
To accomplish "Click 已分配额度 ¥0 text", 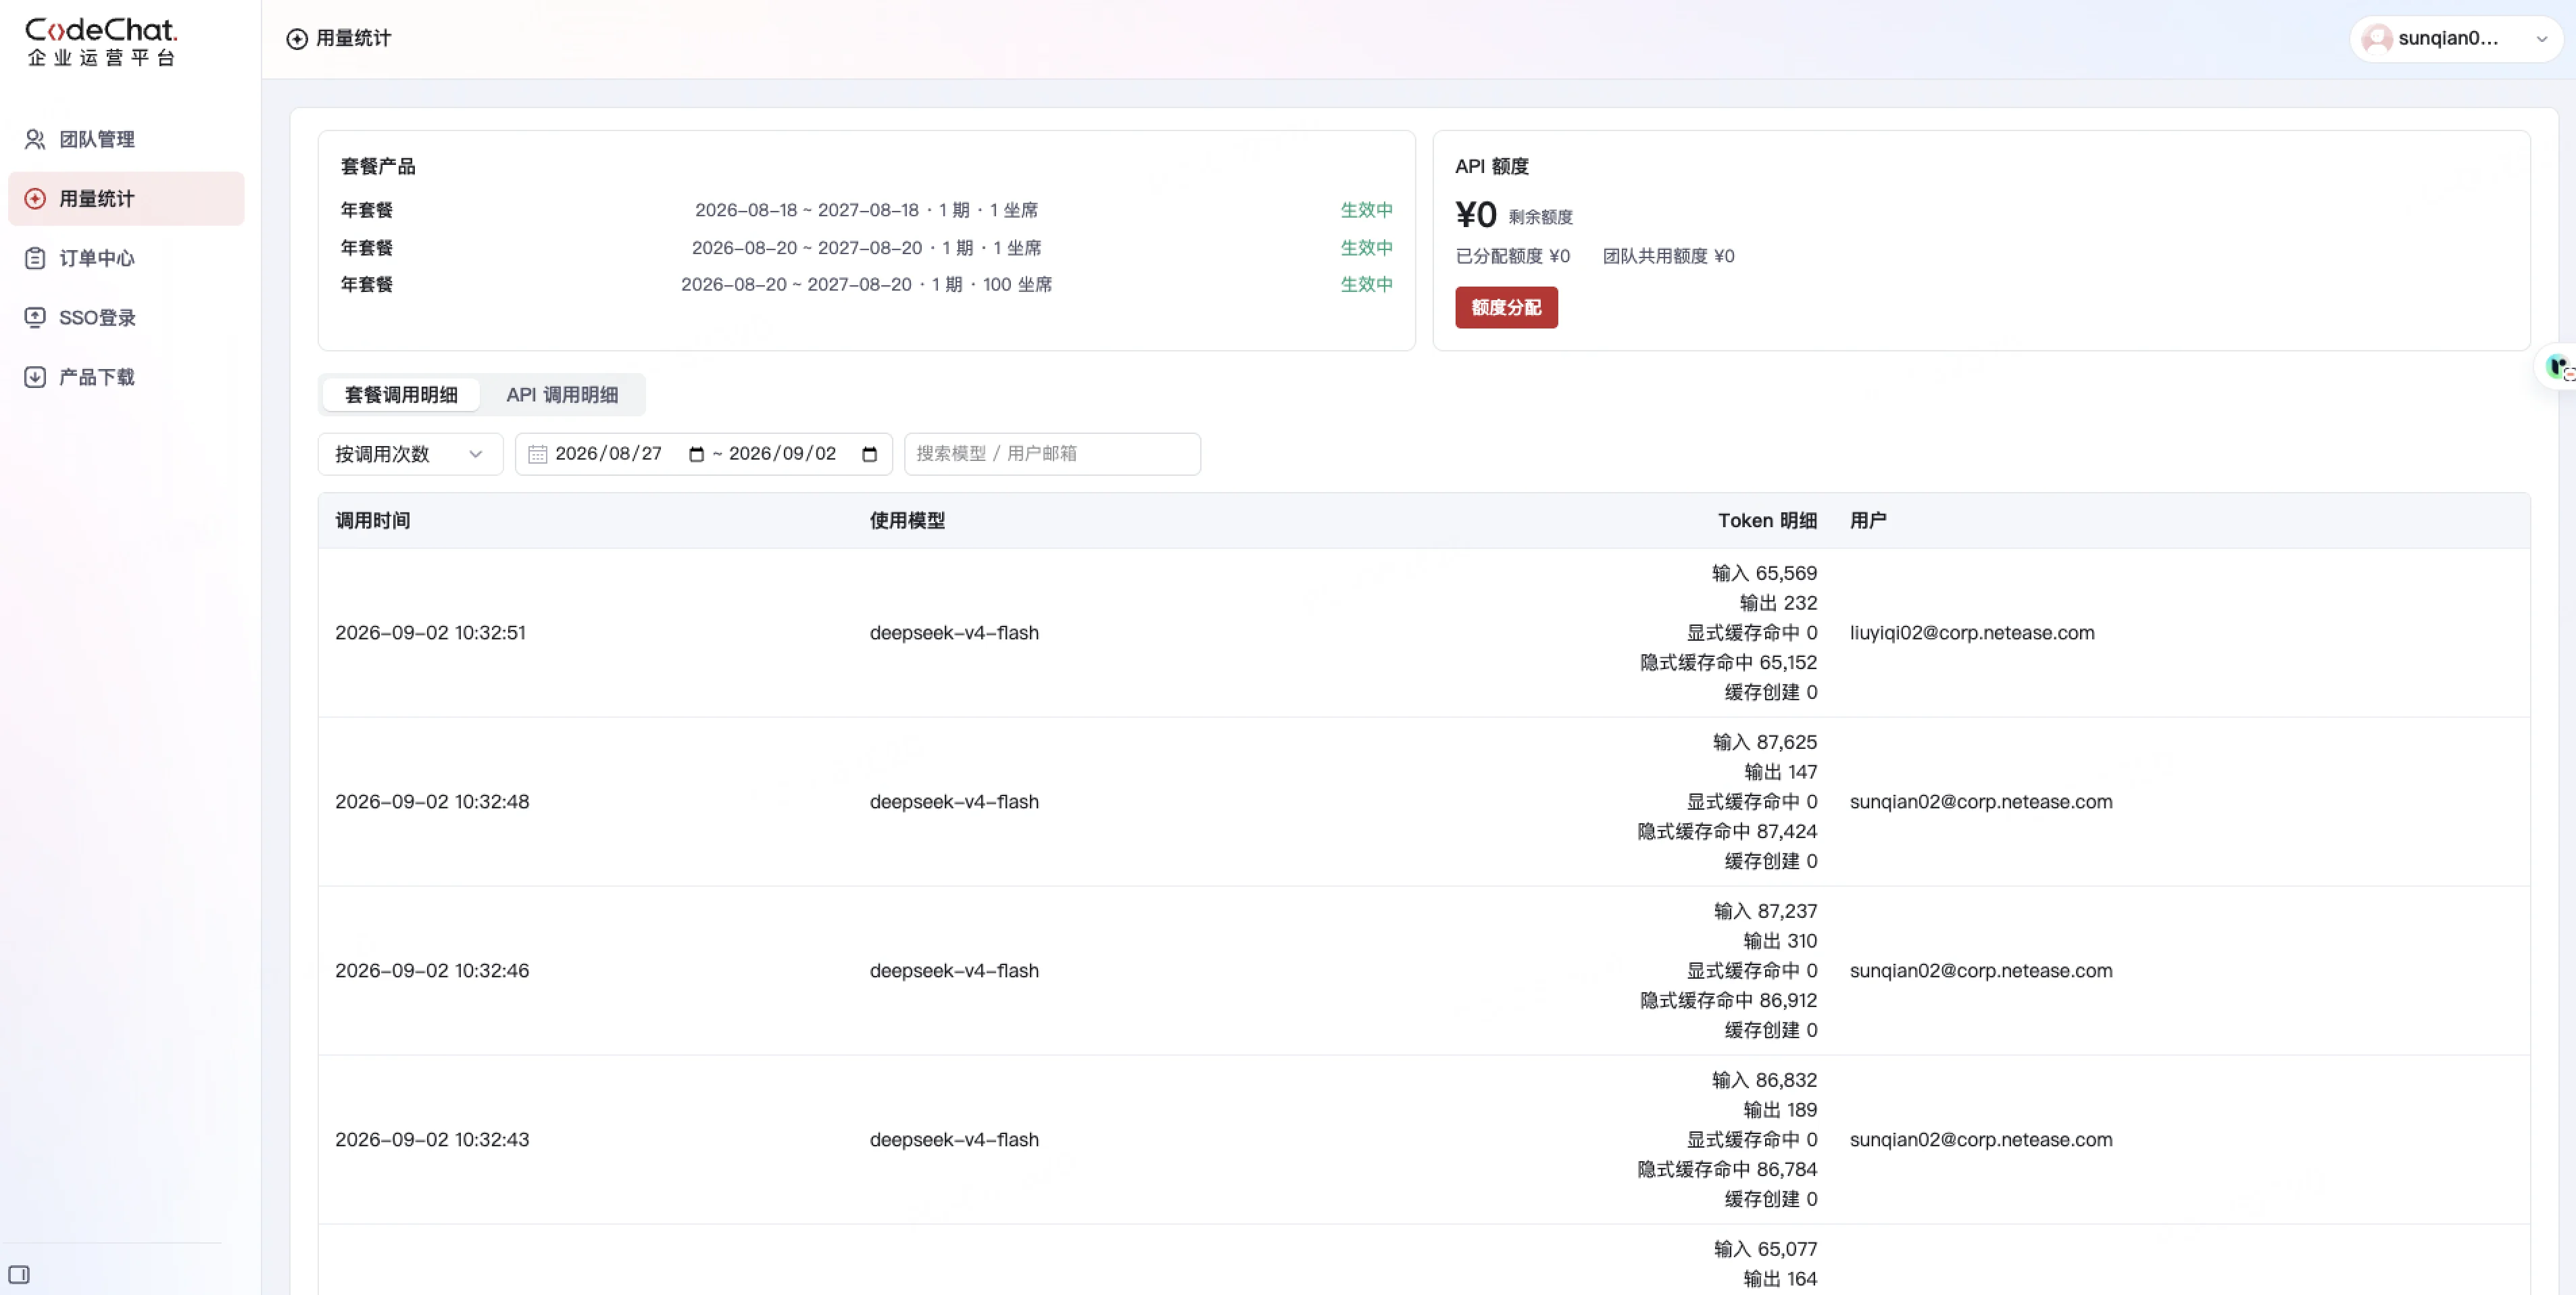I will point(1512,257).
